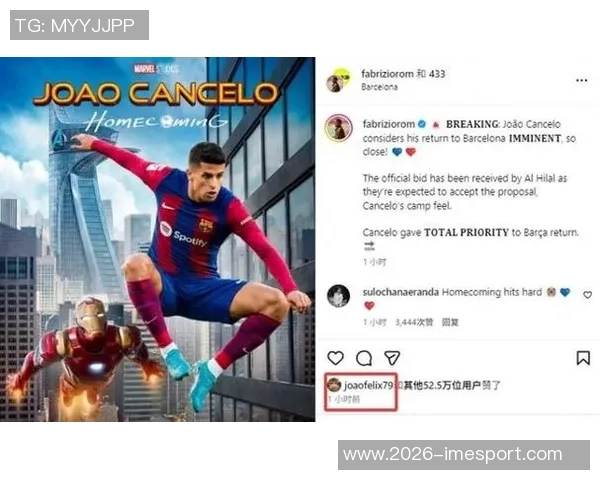View the 3,444 likes on the comment
Screen dimensions: 600x480
(414, 322)
